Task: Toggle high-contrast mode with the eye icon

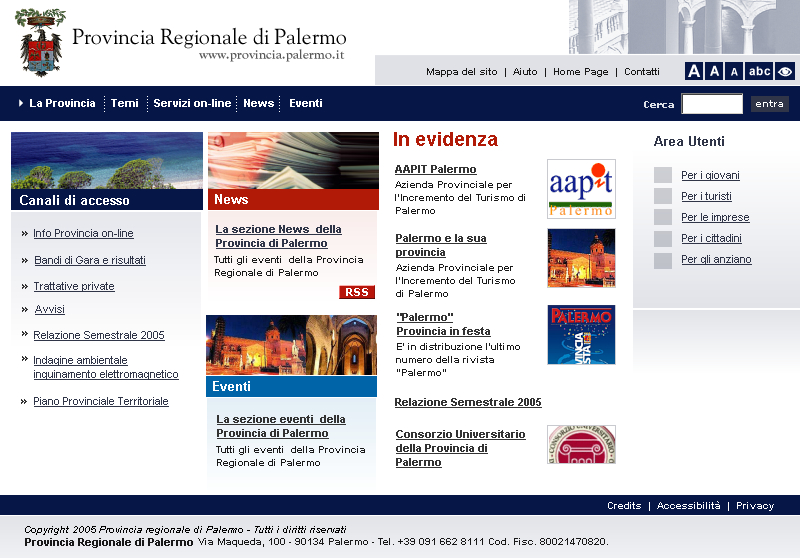Action: click(785, 71)
